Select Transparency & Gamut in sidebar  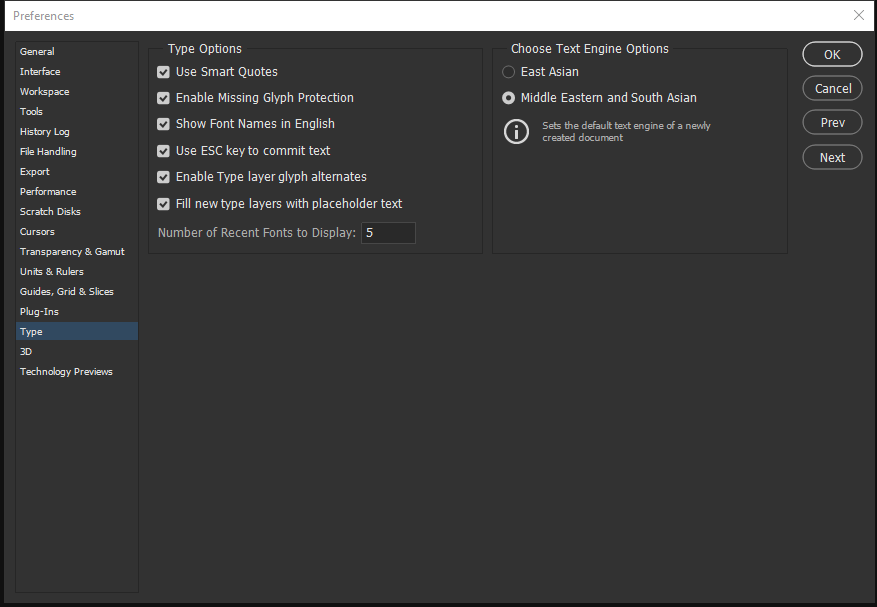pos(72,252)
